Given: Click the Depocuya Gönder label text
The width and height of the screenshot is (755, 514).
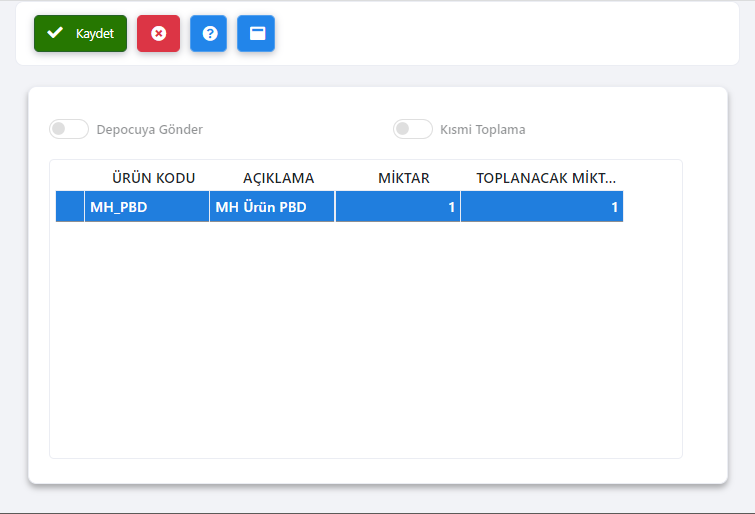Looking at the screenshot, I should click(x=149, y=129).
